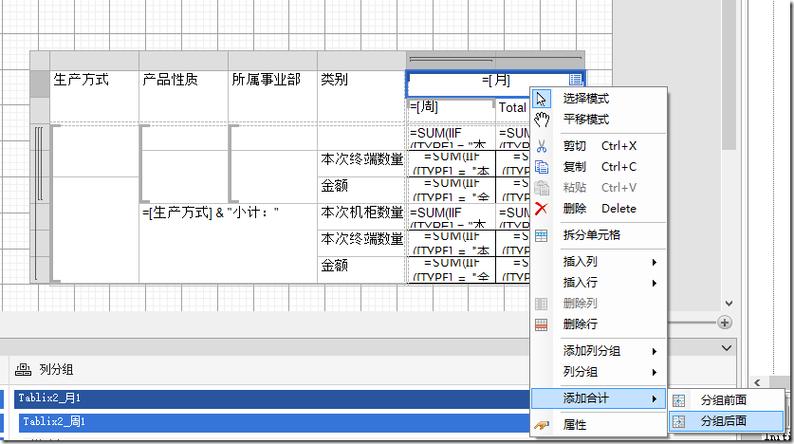Select 删除 Delete menu entry
This screenshot has width=794, height=444.
point(600,208)
